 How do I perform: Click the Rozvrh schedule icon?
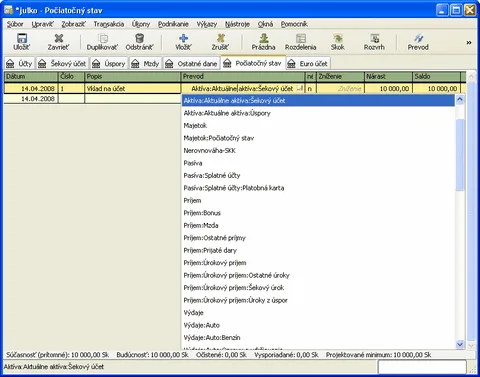click(374, 38)
